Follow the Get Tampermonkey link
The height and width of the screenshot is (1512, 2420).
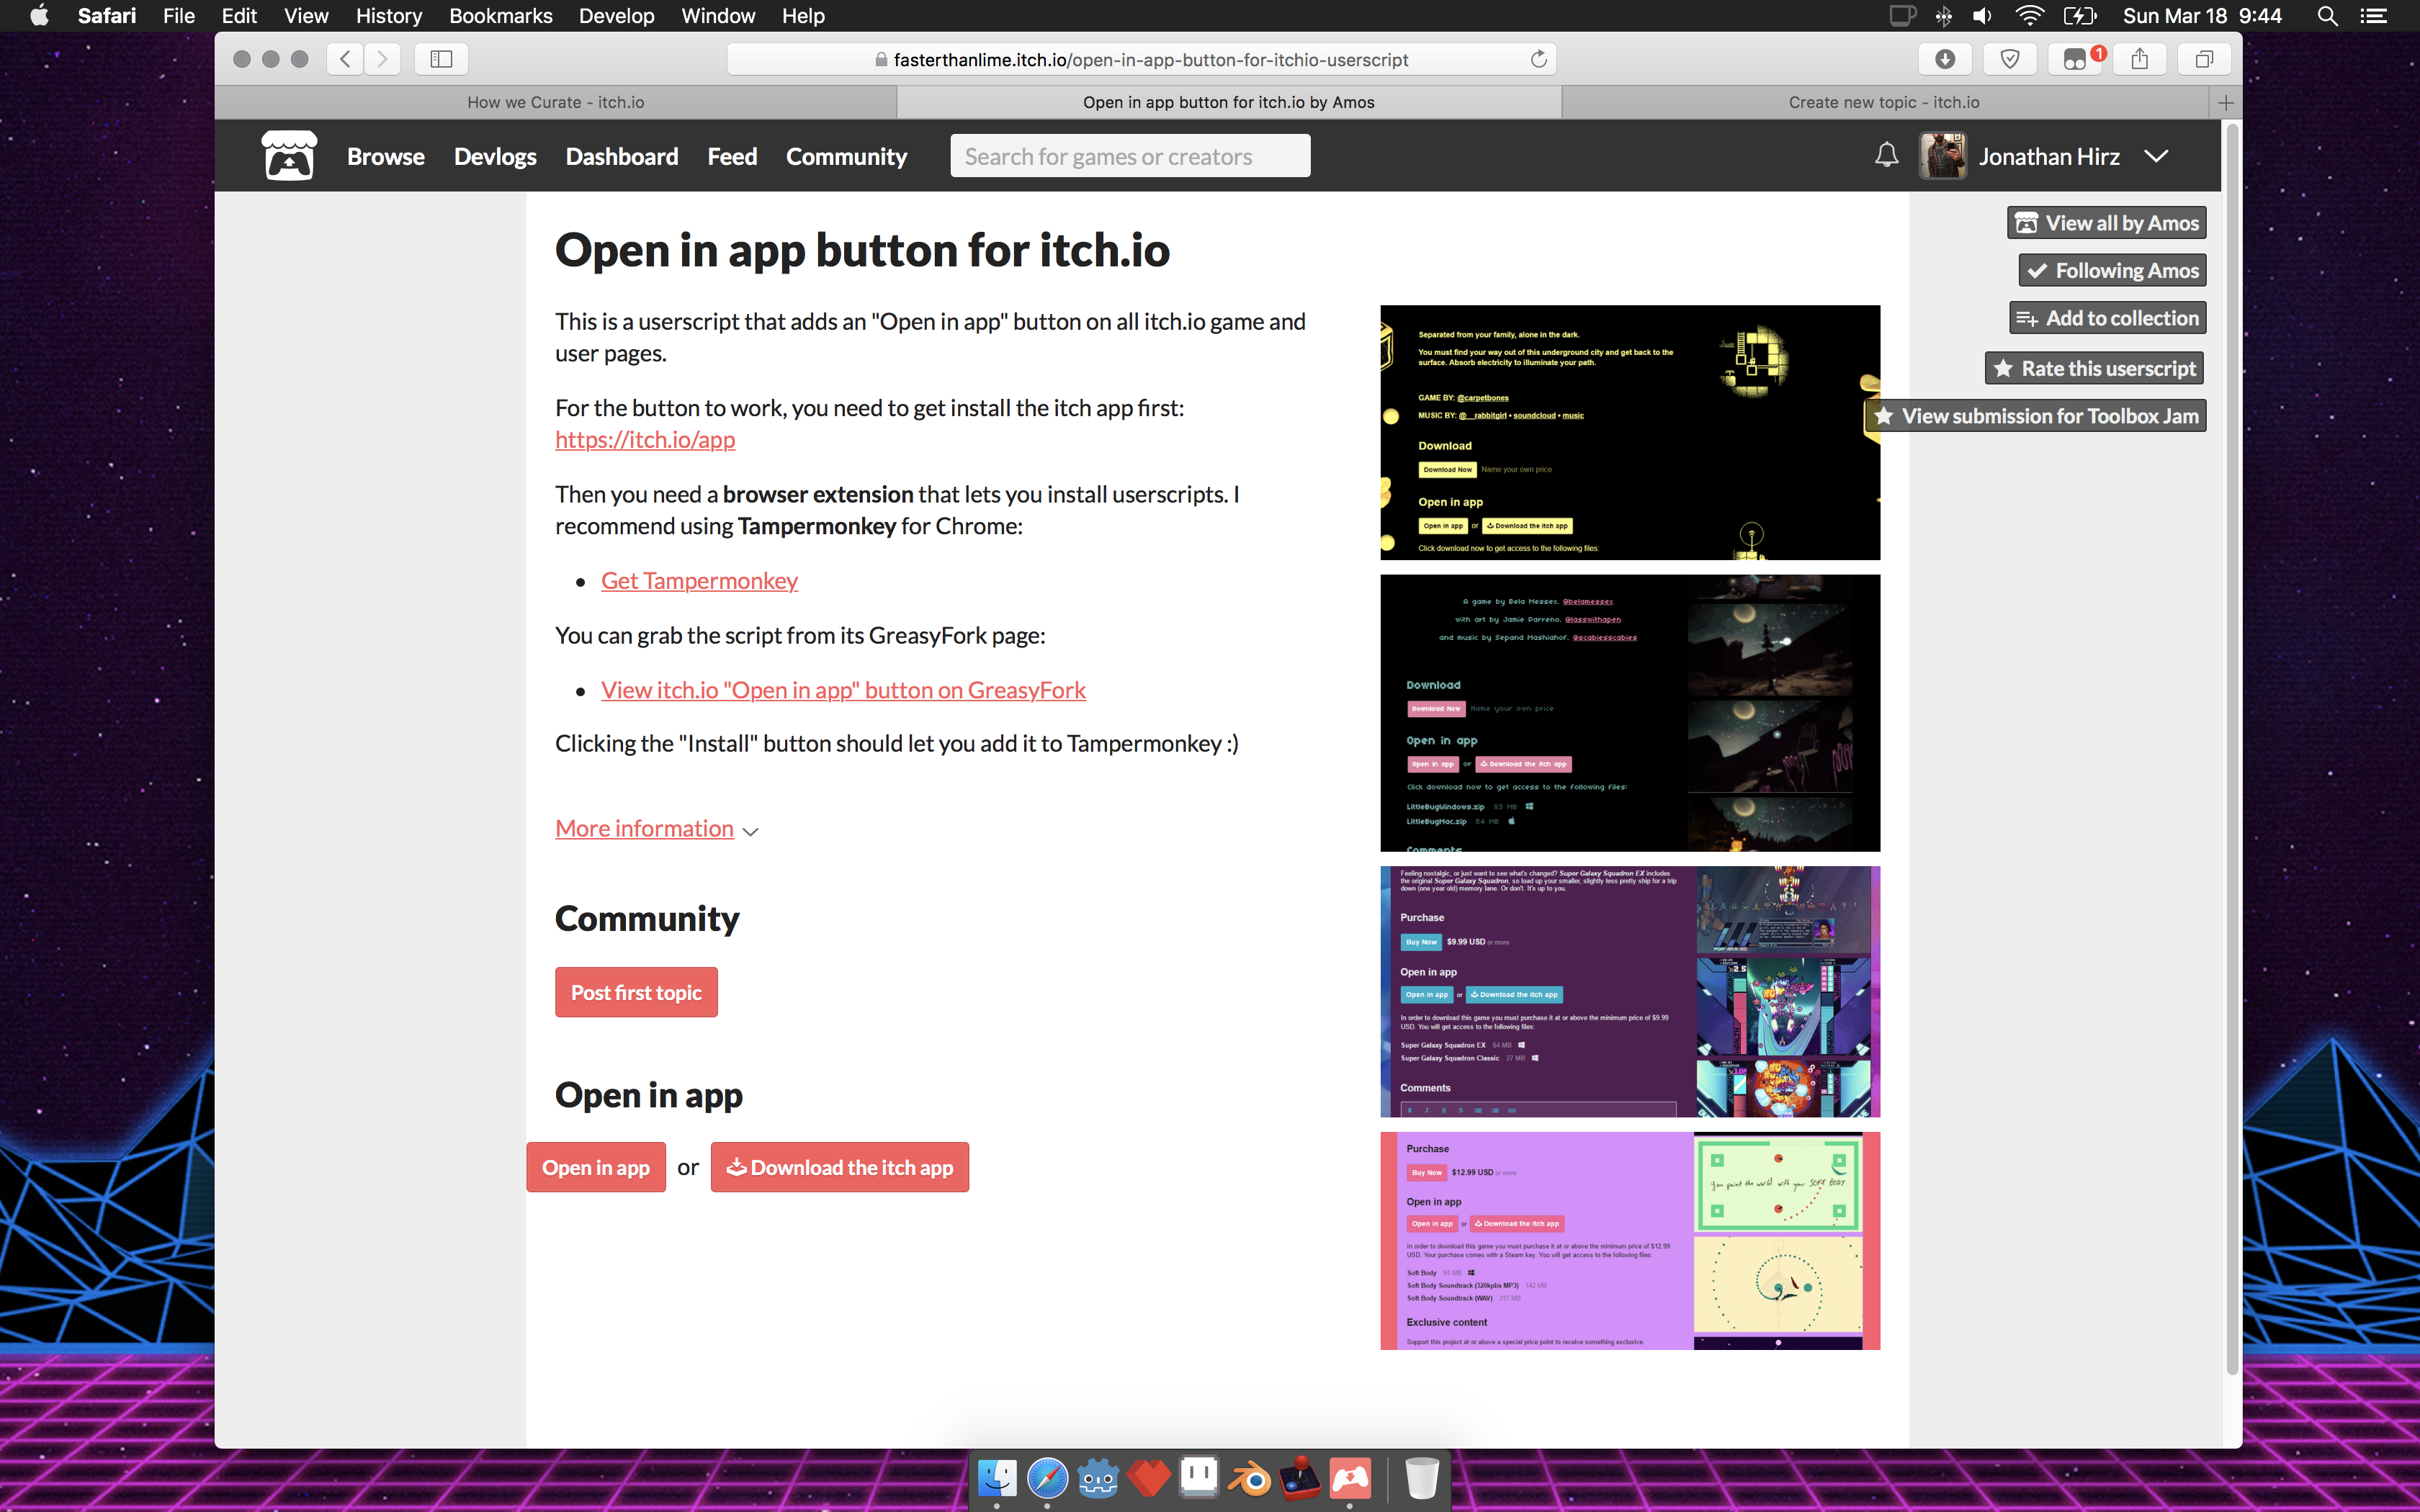(x=699, y=580)
